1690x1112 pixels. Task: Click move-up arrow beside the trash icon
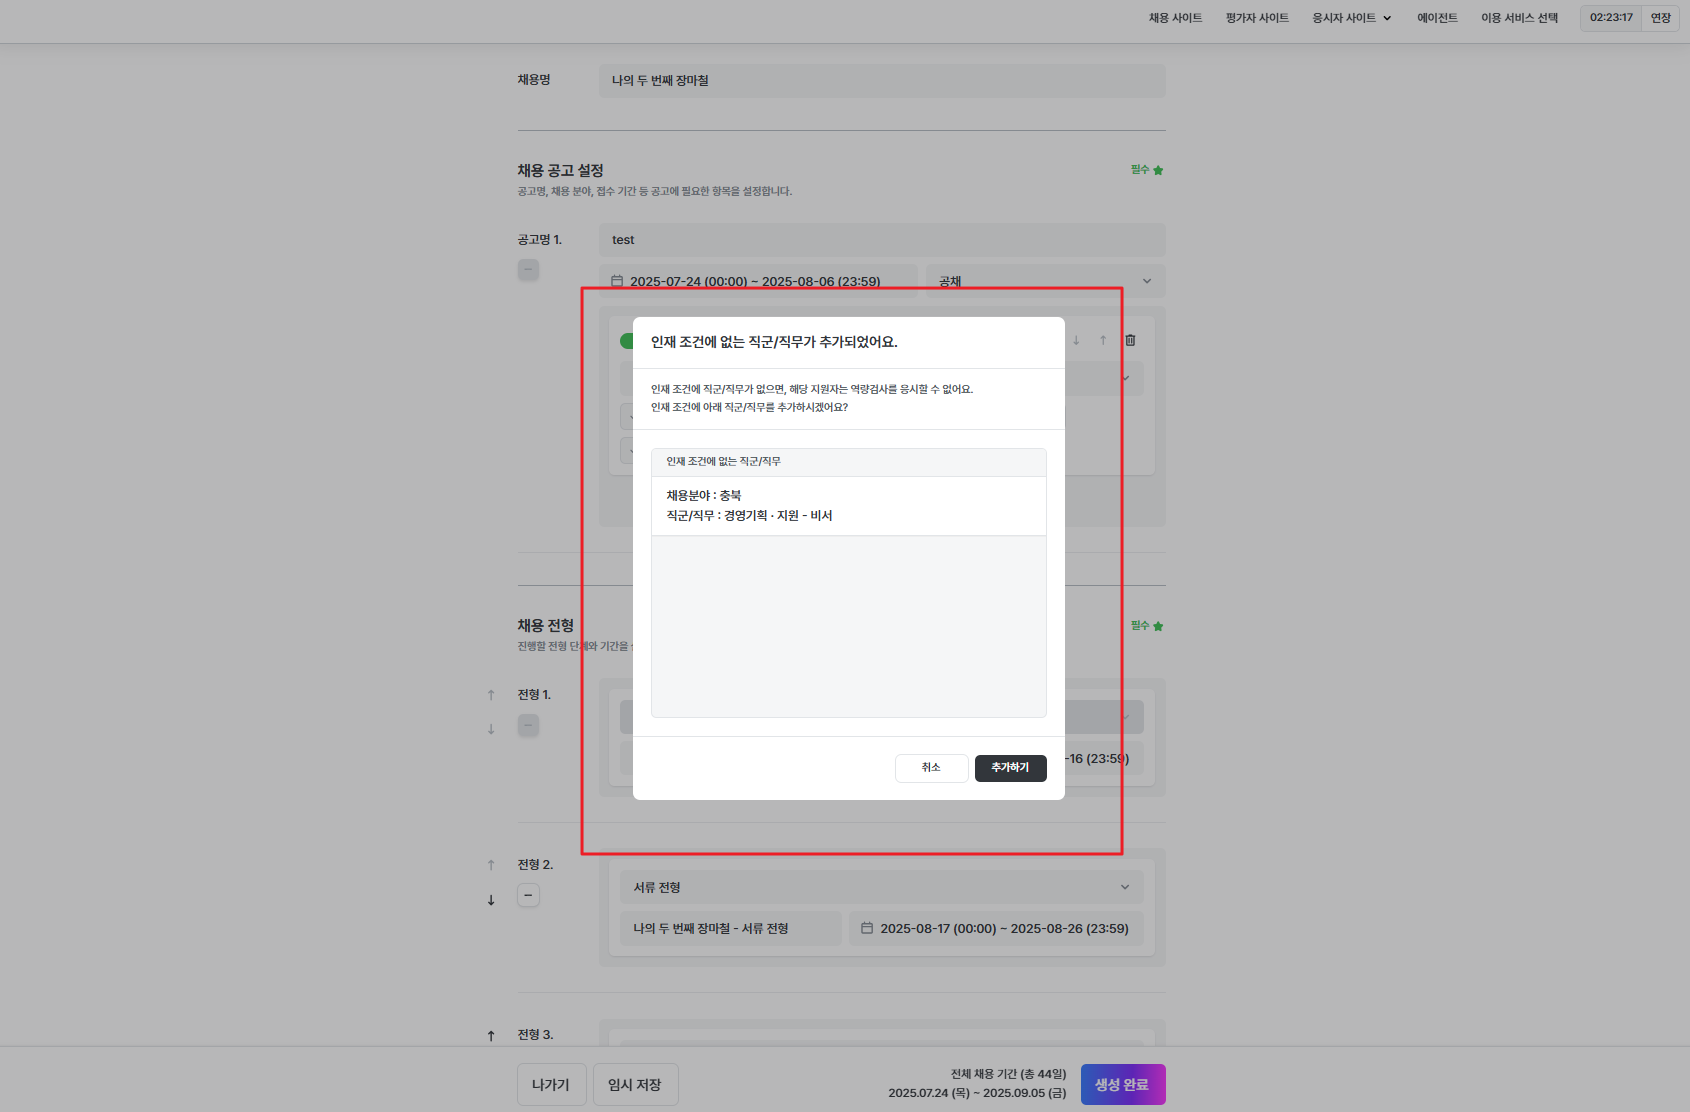[1103, 340]
